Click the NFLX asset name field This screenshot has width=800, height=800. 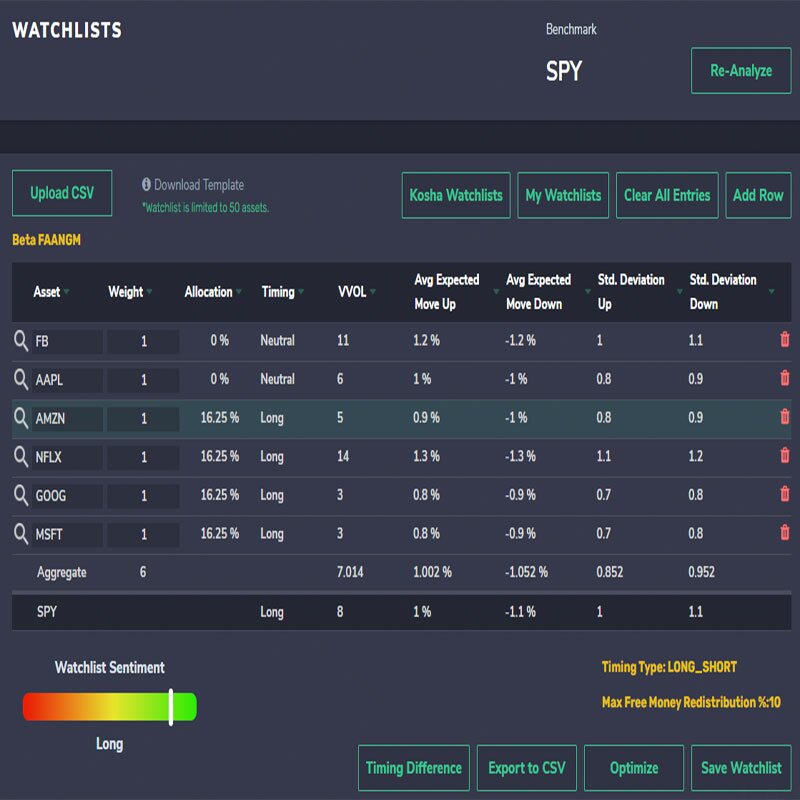coord(67,457)
